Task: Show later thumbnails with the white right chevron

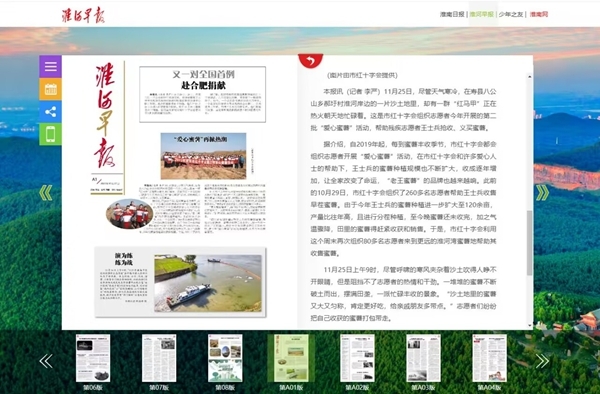Action: coord(542,361)
